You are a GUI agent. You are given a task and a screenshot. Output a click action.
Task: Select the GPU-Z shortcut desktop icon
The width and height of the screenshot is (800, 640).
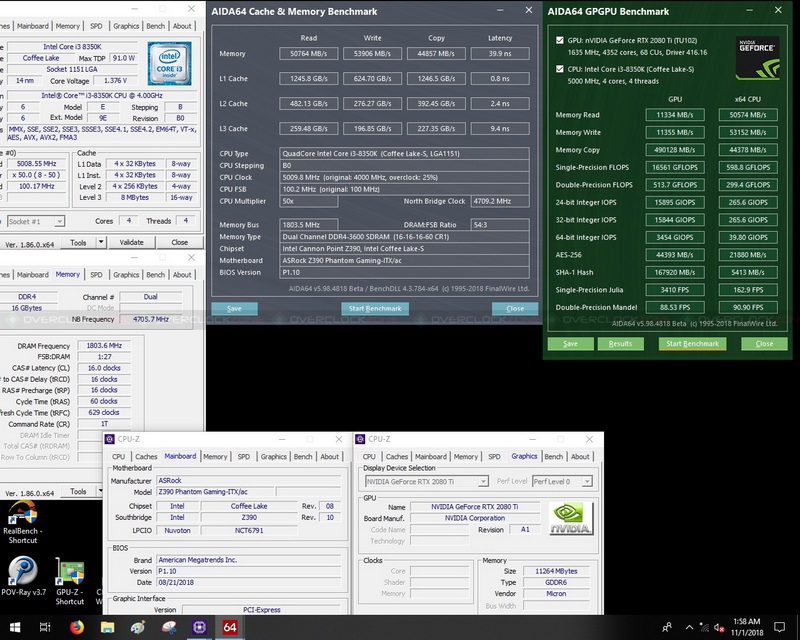69,581
